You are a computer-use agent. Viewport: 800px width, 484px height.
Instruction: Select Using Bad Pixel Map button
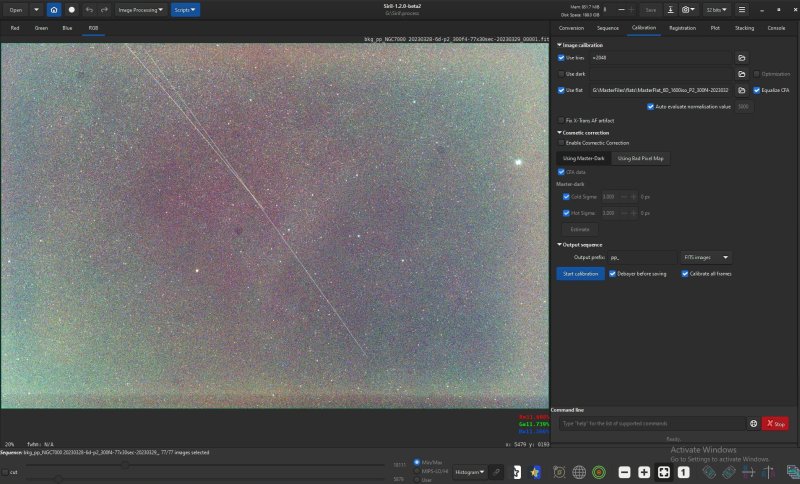tap(640, 159)
